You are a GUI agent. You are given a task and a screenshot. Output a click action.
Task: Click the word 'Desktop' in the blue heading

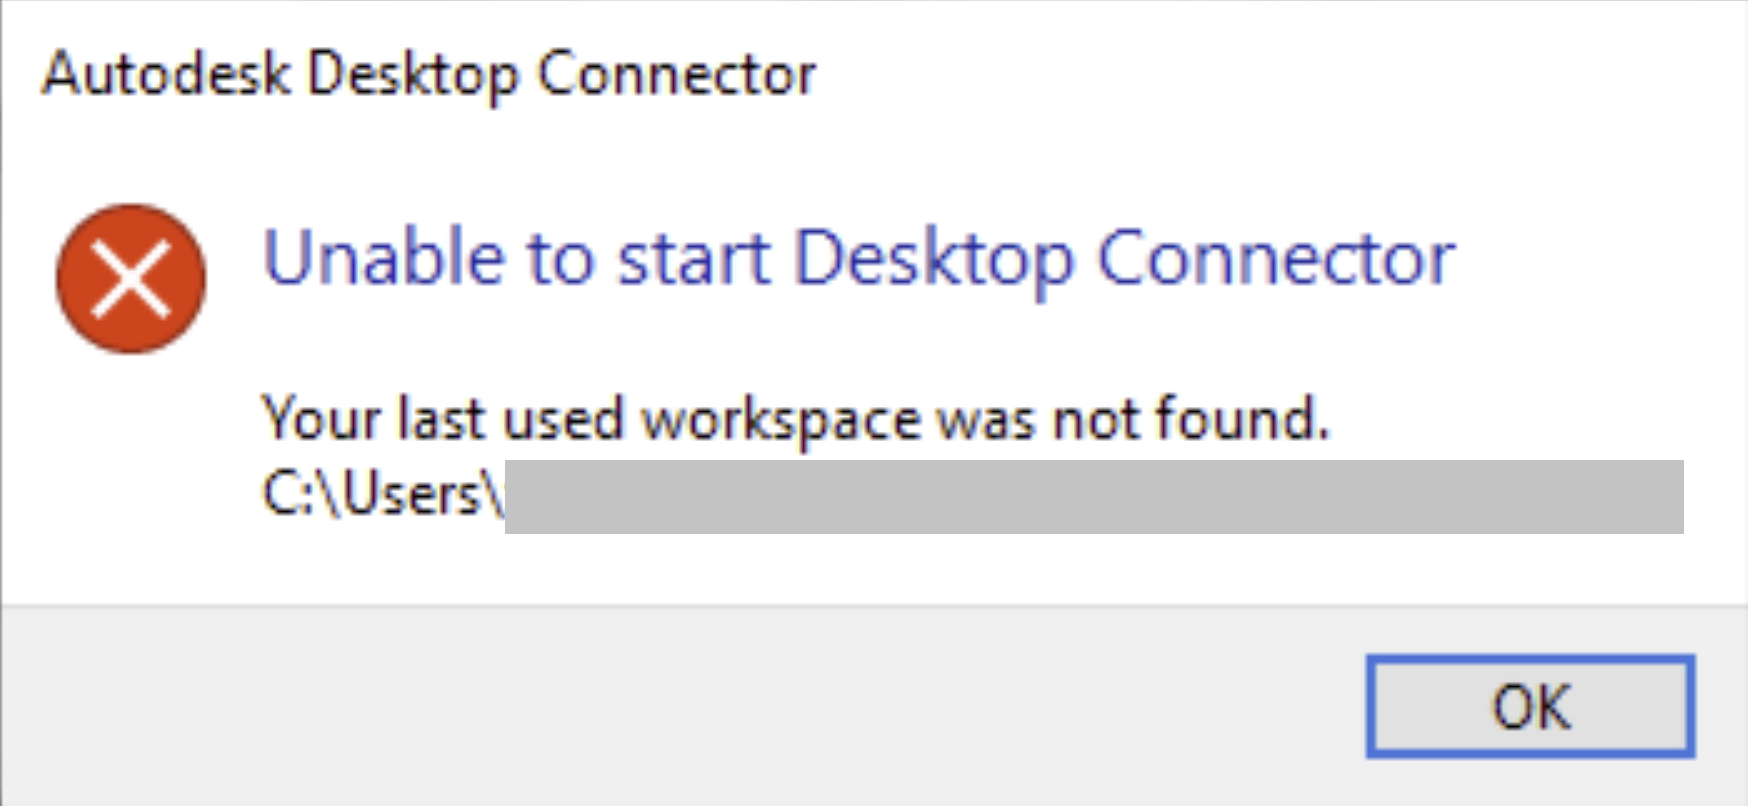click(933, 258)
